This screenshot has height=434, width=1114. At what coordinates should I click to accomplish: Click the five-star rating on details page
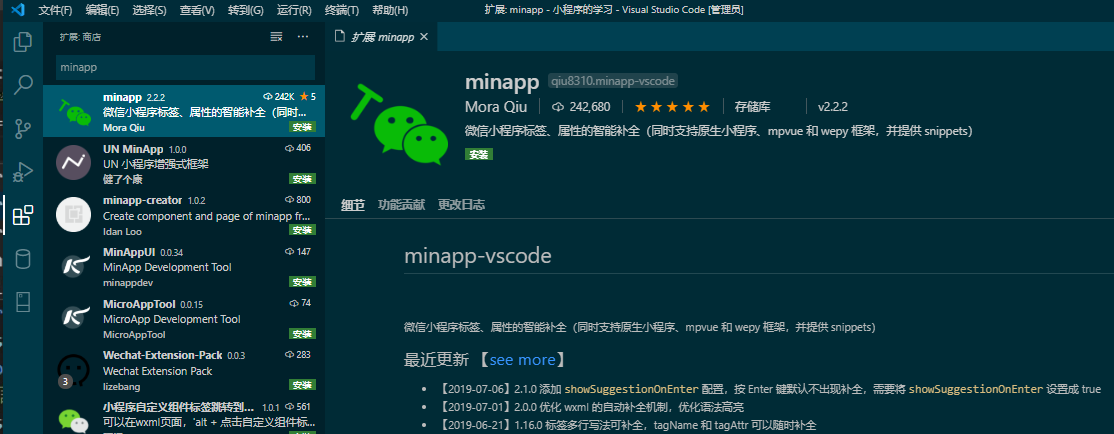(x=672, y=107)
